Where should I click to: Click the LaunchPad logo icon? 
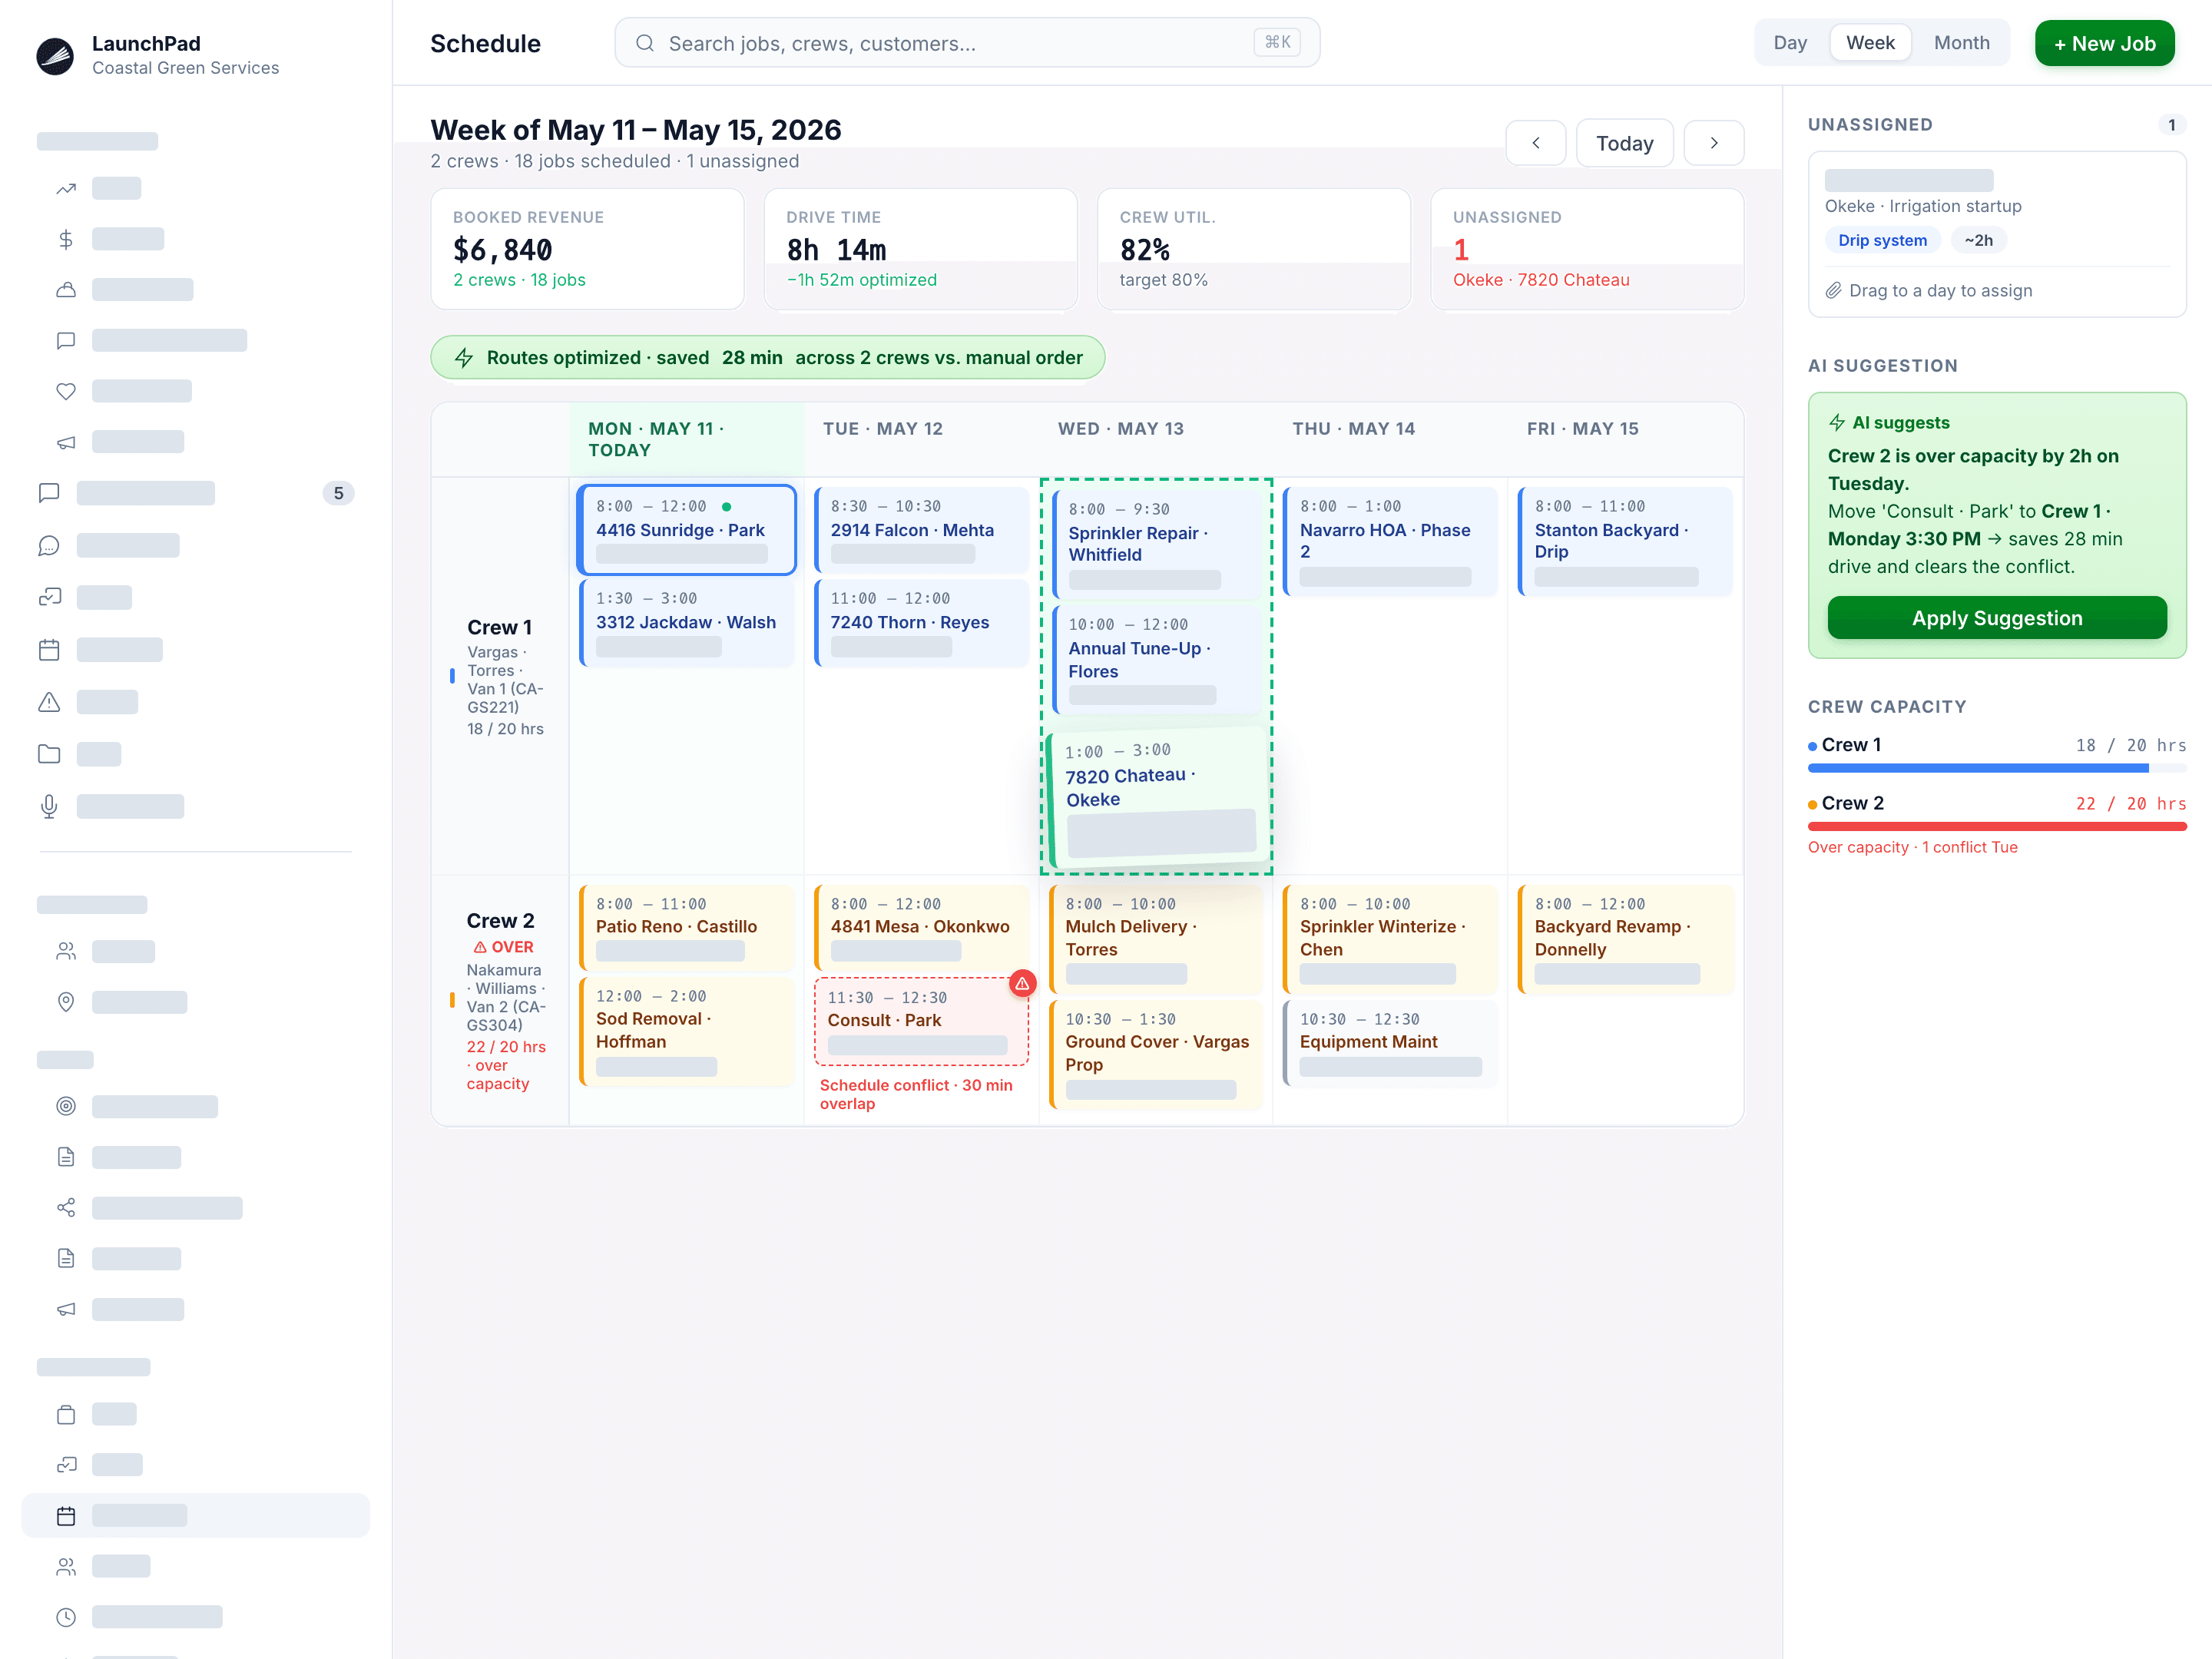click(x=55, y=56)
